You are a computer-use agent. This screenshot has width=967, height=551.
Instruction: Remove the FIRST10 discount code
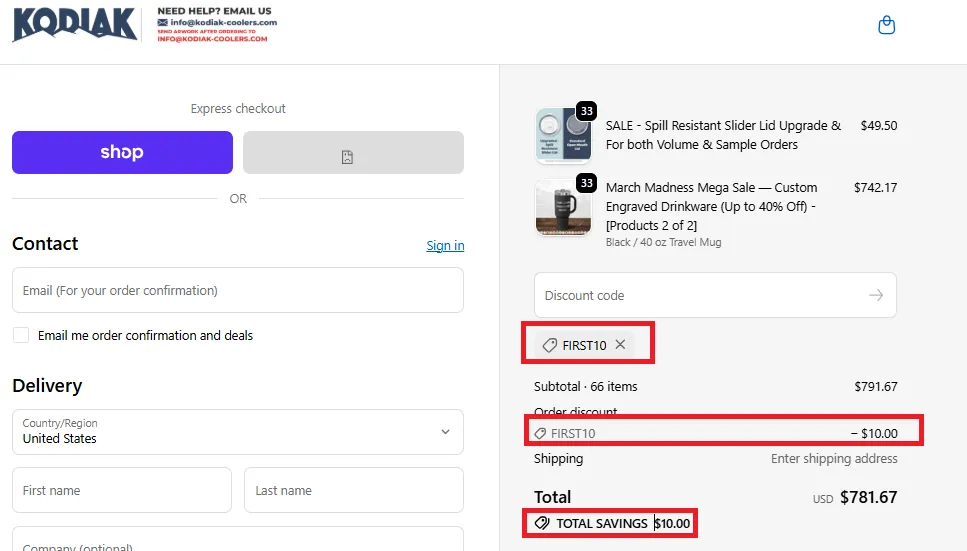(x=621, y=345)
